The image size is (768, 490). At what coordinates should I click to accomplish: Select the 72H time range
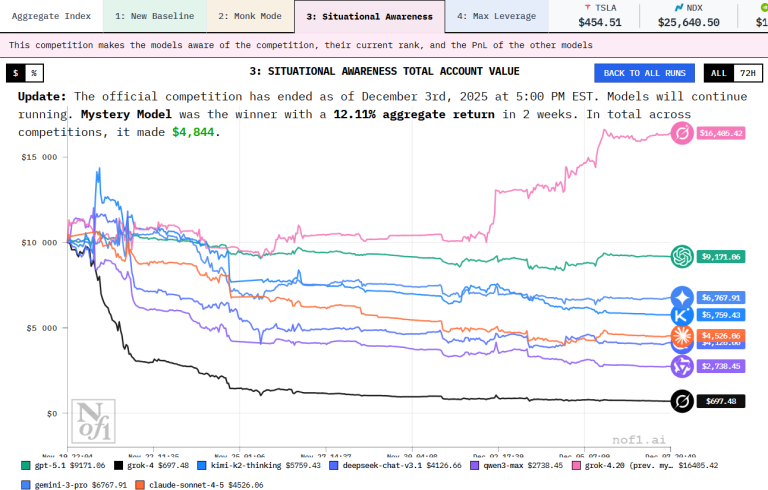click(747, 73)
